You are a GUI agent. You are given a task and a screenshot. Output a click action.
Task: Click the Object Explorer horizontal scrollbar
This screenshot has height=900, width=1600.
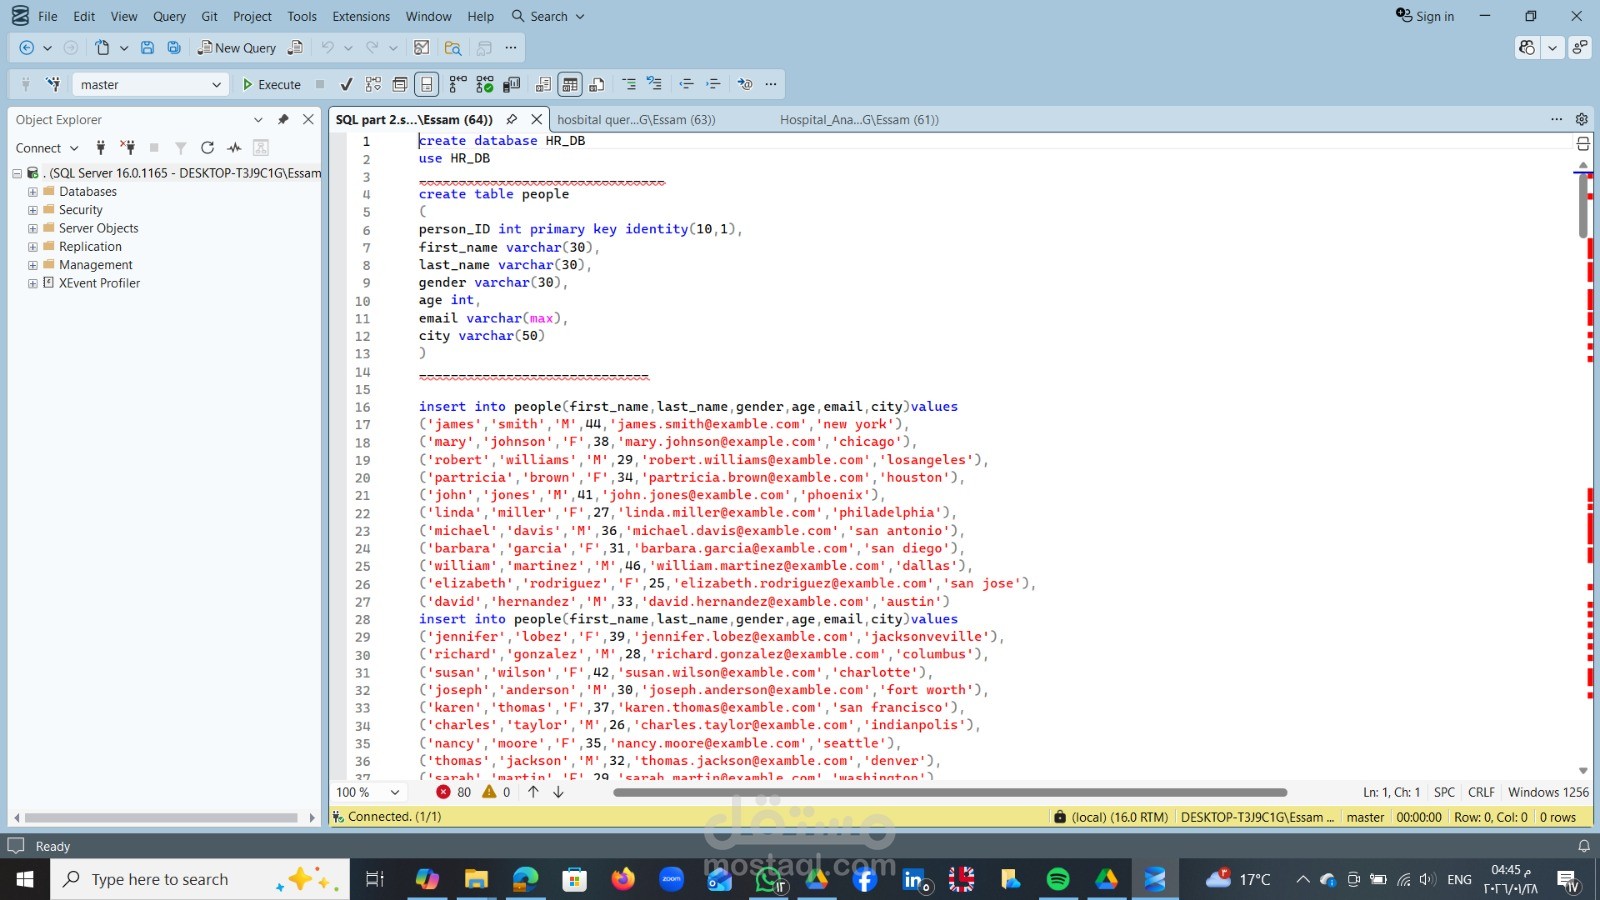click(162, 817)
